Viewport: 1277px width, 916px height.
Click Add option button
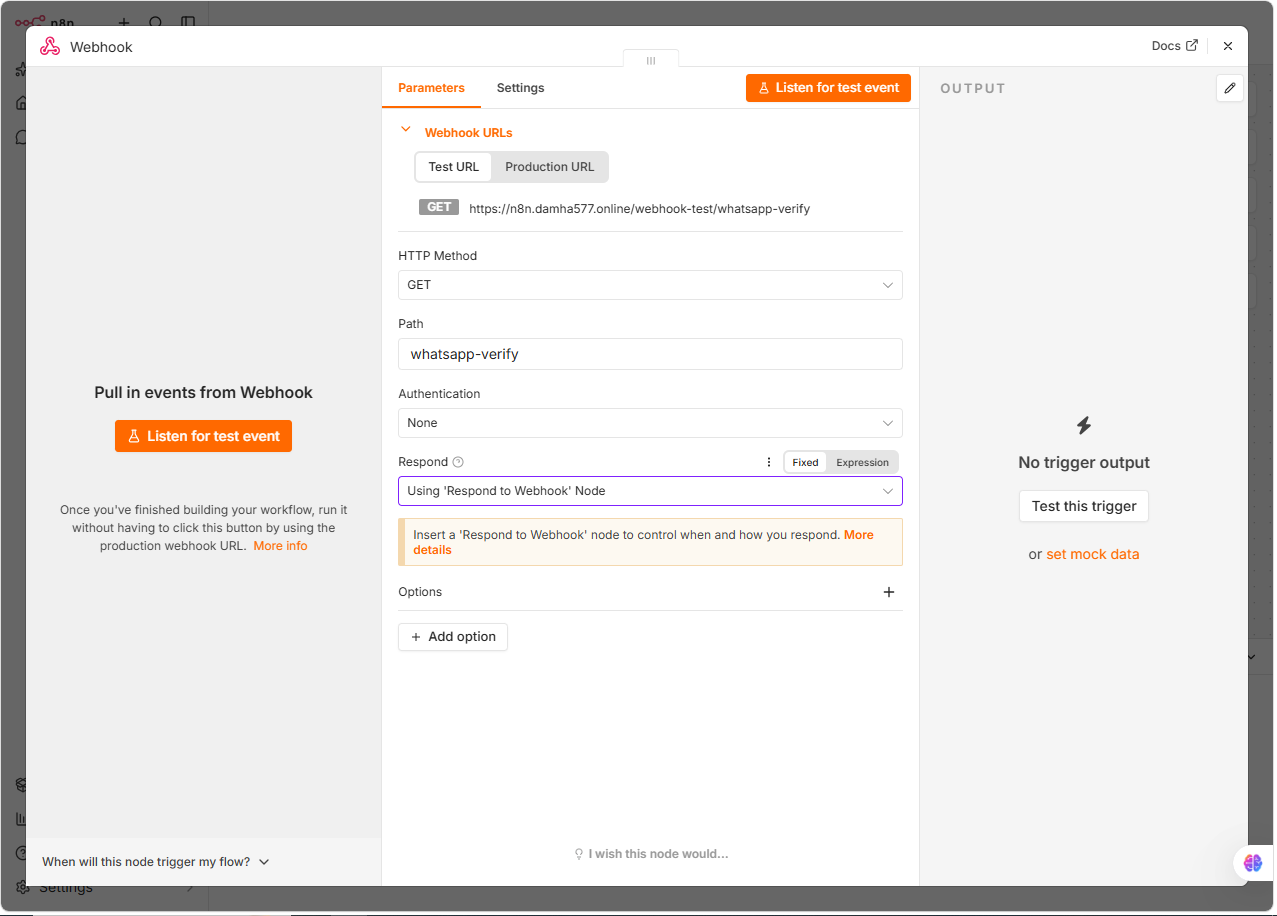pyautogui.click(x=453, y=637)
